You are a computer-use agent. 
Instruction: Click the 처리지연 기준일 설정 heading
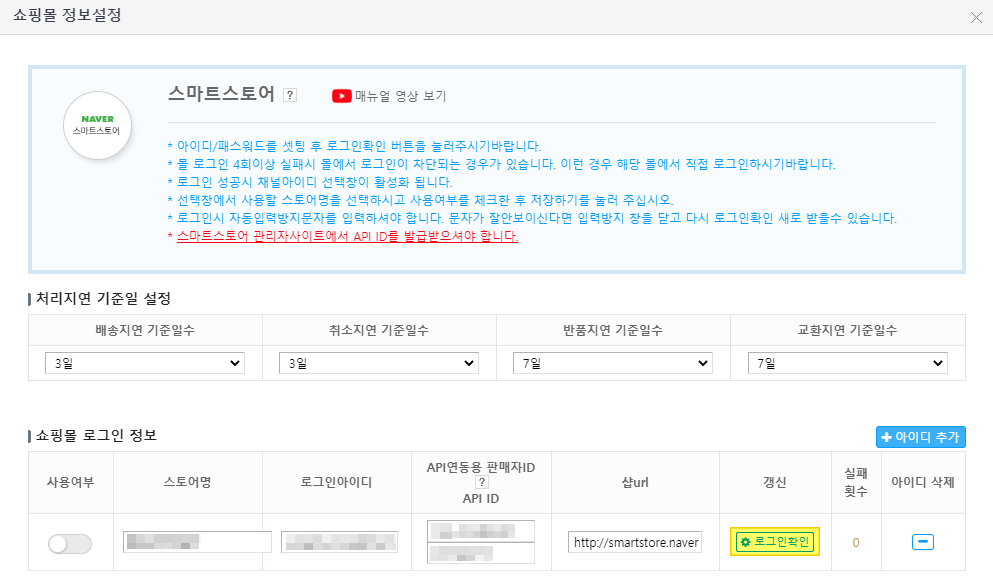coord(103,298)
